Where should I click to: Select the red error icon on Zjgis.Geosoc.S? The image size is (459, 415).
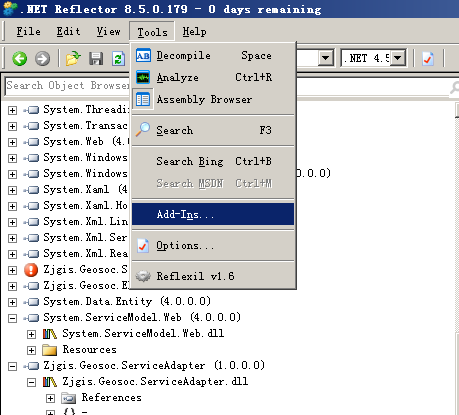(31, 270)
